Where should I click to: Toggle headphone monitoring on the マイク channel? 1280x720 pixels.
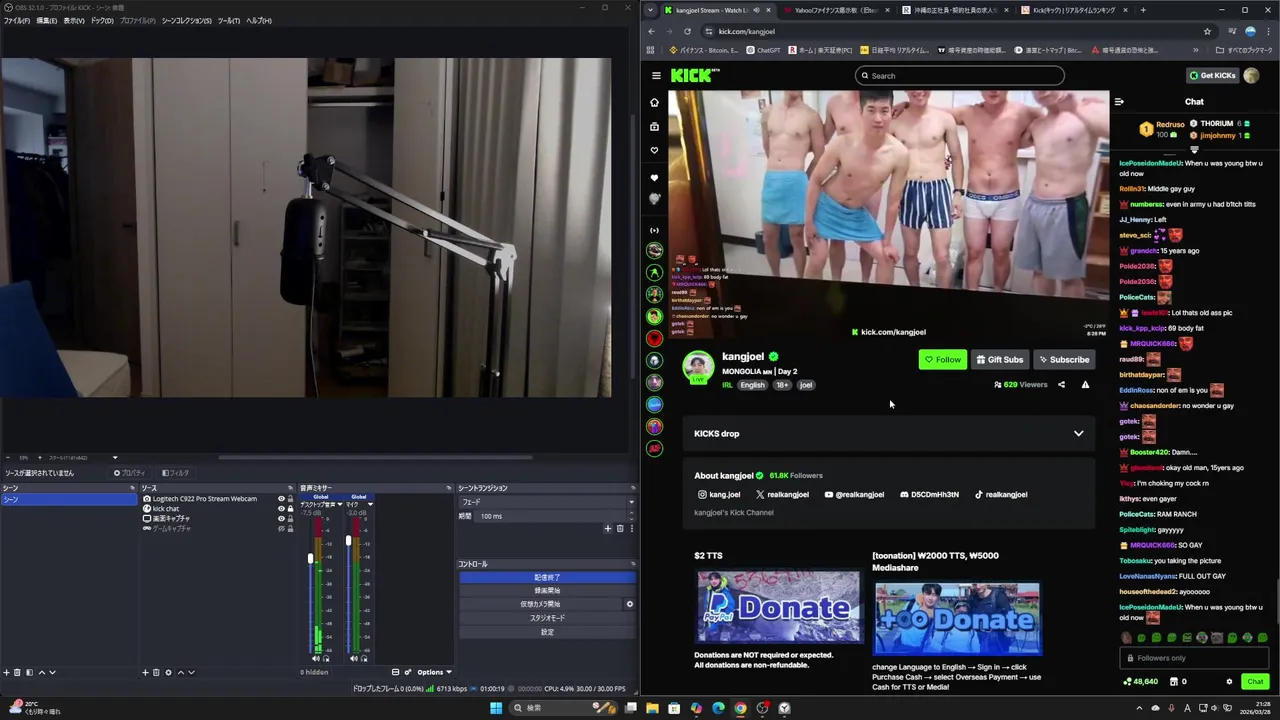pos(364,658)
